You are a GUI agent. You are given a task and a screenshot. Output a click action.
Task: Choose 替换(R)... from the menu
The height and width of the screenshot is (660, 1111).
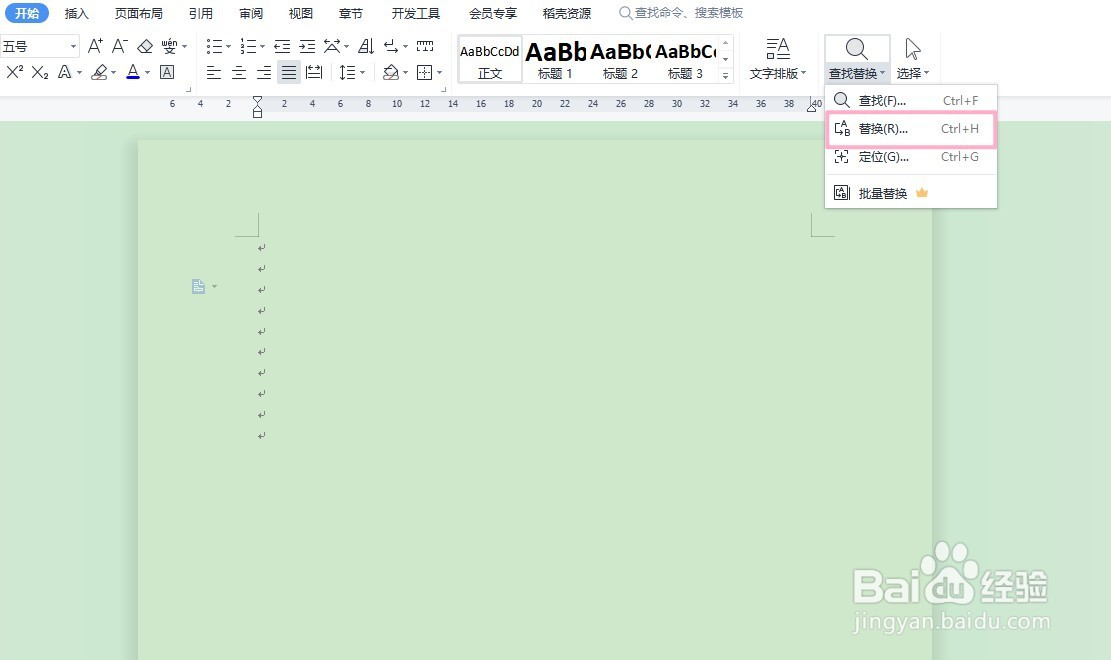(910, 129)
